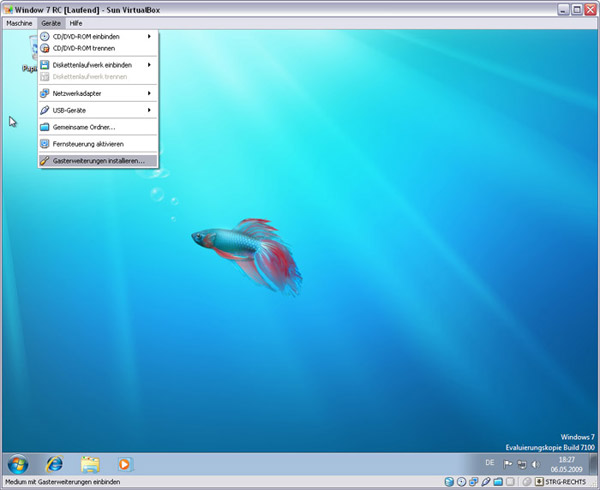This screenshot has height=490, width=600.
Task: Open Windows Explorer folder icon on taskbar
Action: click(90, 463)
